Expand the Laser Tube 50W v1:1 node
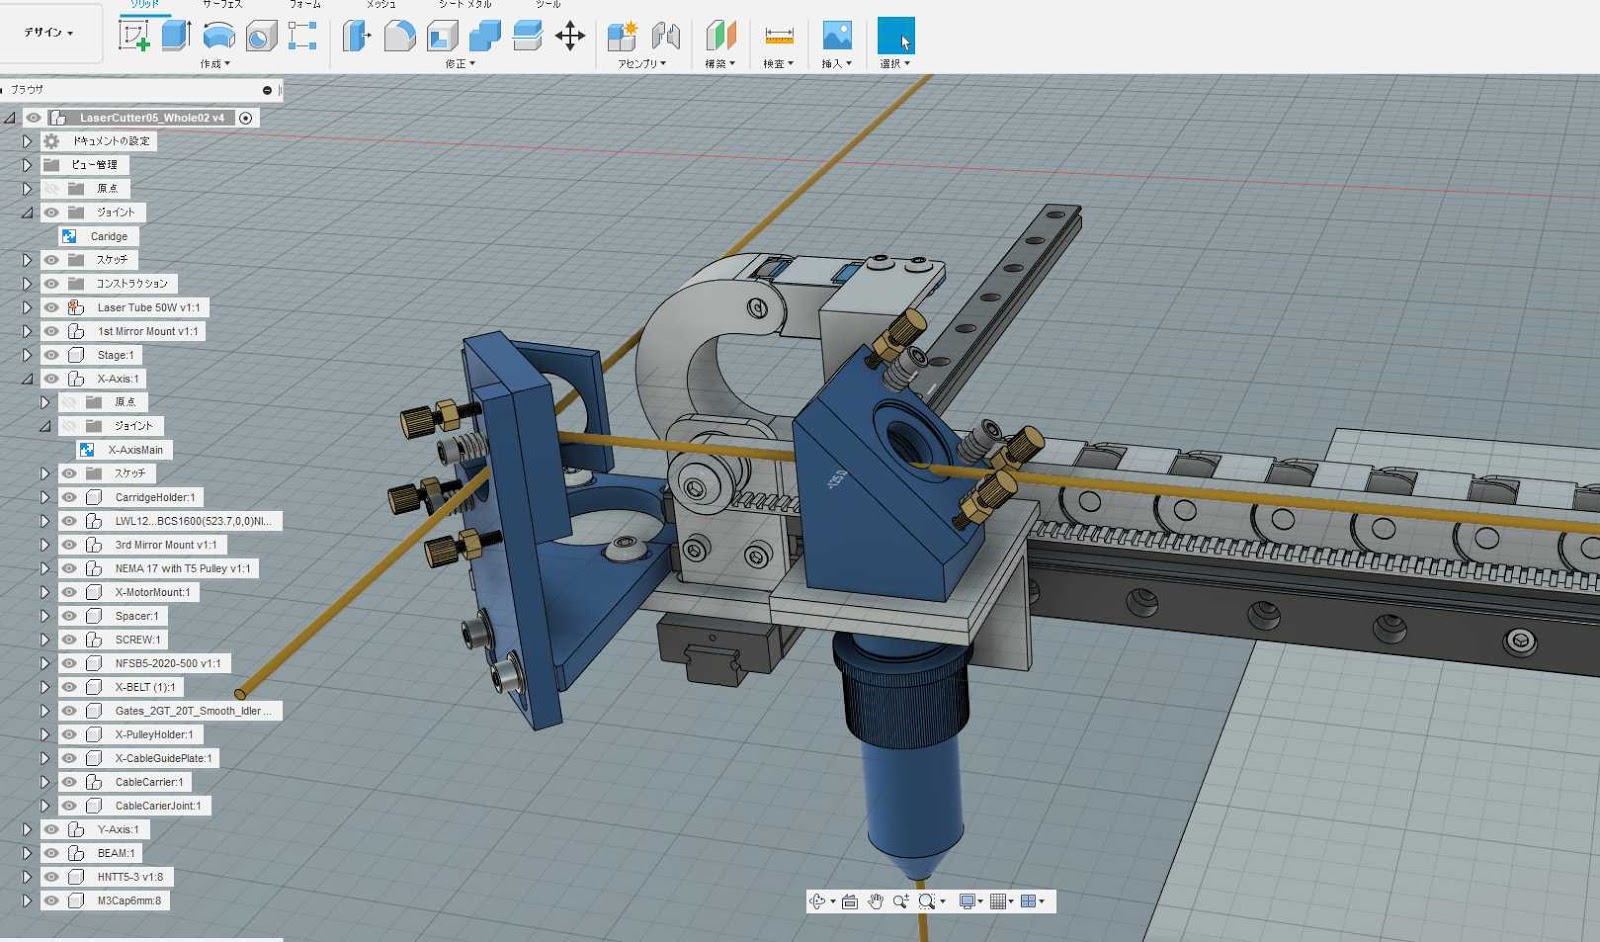 27,307
